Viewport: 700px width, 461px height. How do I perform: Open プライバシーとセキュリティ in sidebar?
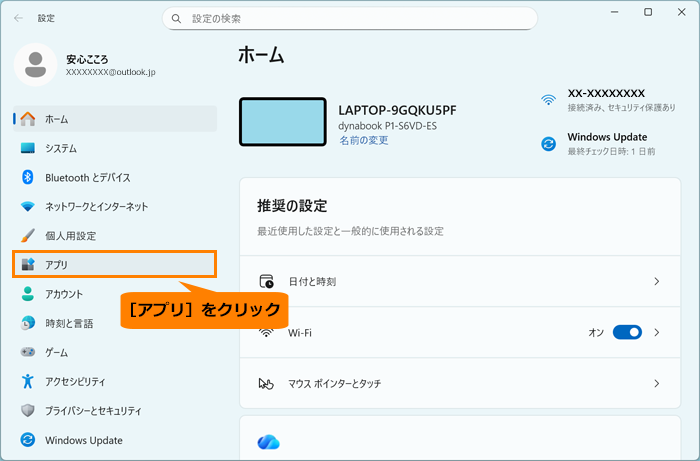click(x=93, y=411)
